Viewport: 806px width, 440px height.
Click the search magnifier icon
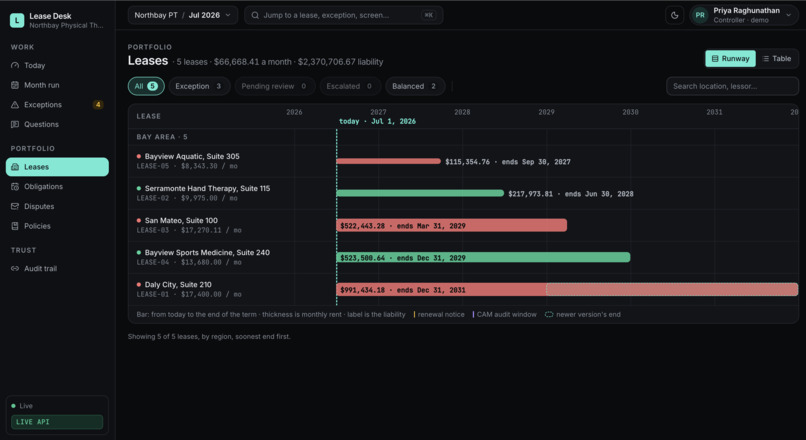[x=255, y=15]
